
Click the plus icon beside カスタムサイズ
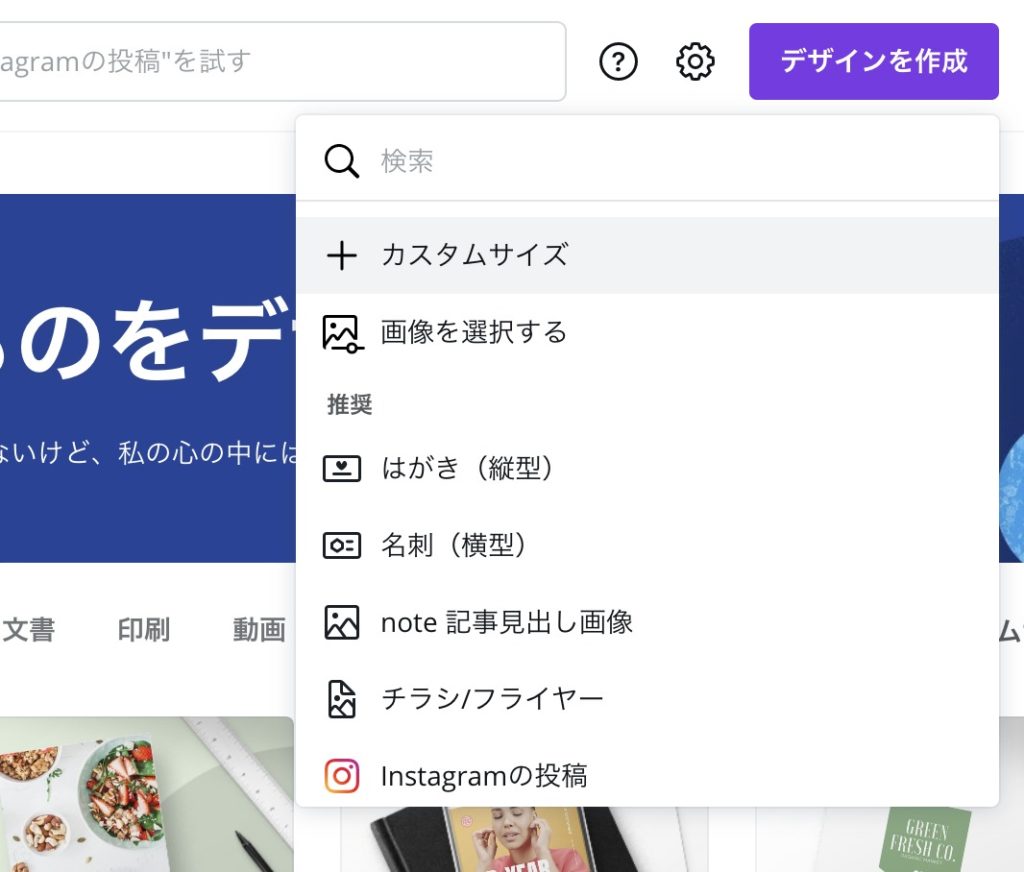(341, 256)
